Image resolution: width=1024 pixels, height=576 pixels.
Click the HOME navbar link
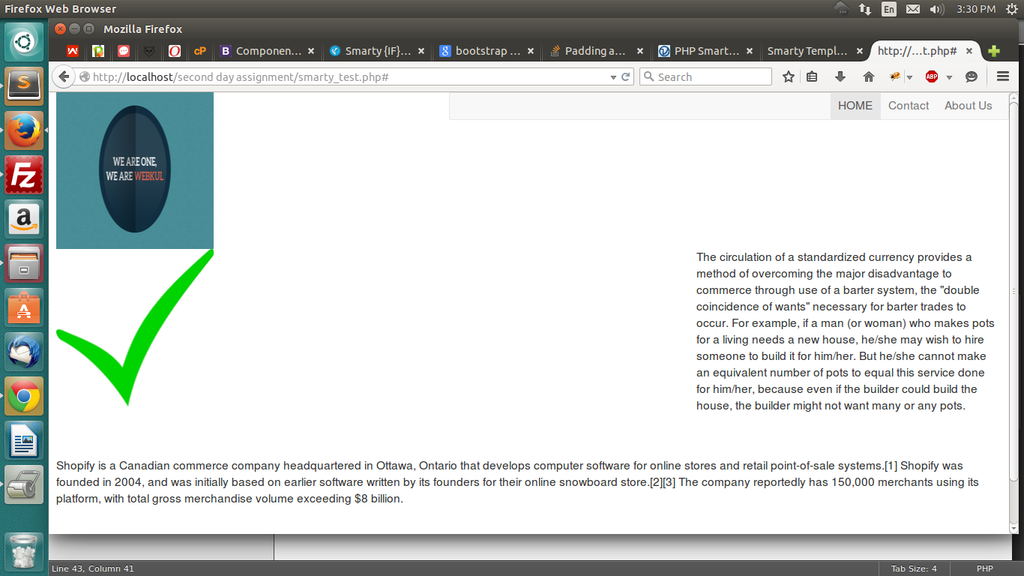(855, 106)
